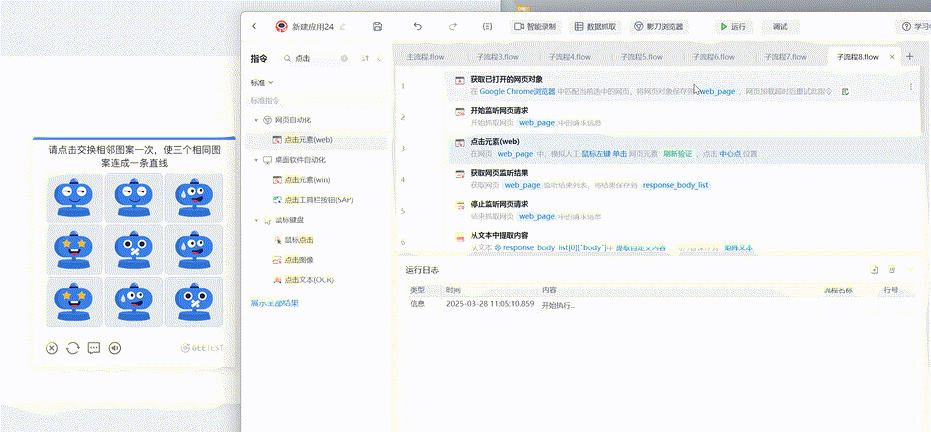Click the captcha refresh icon
Screen dimensions: 931x432
click(x=73, y=348)
